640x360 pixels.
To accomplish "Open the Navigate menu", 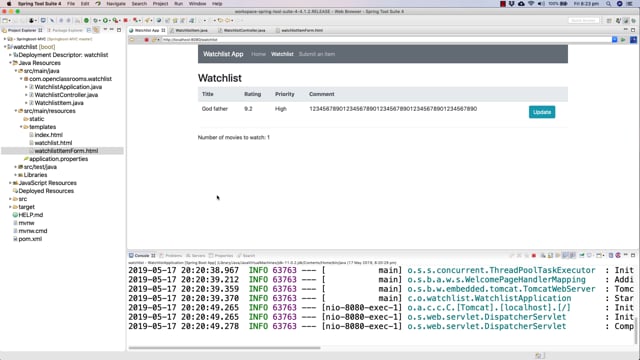I will pos(116,4).
